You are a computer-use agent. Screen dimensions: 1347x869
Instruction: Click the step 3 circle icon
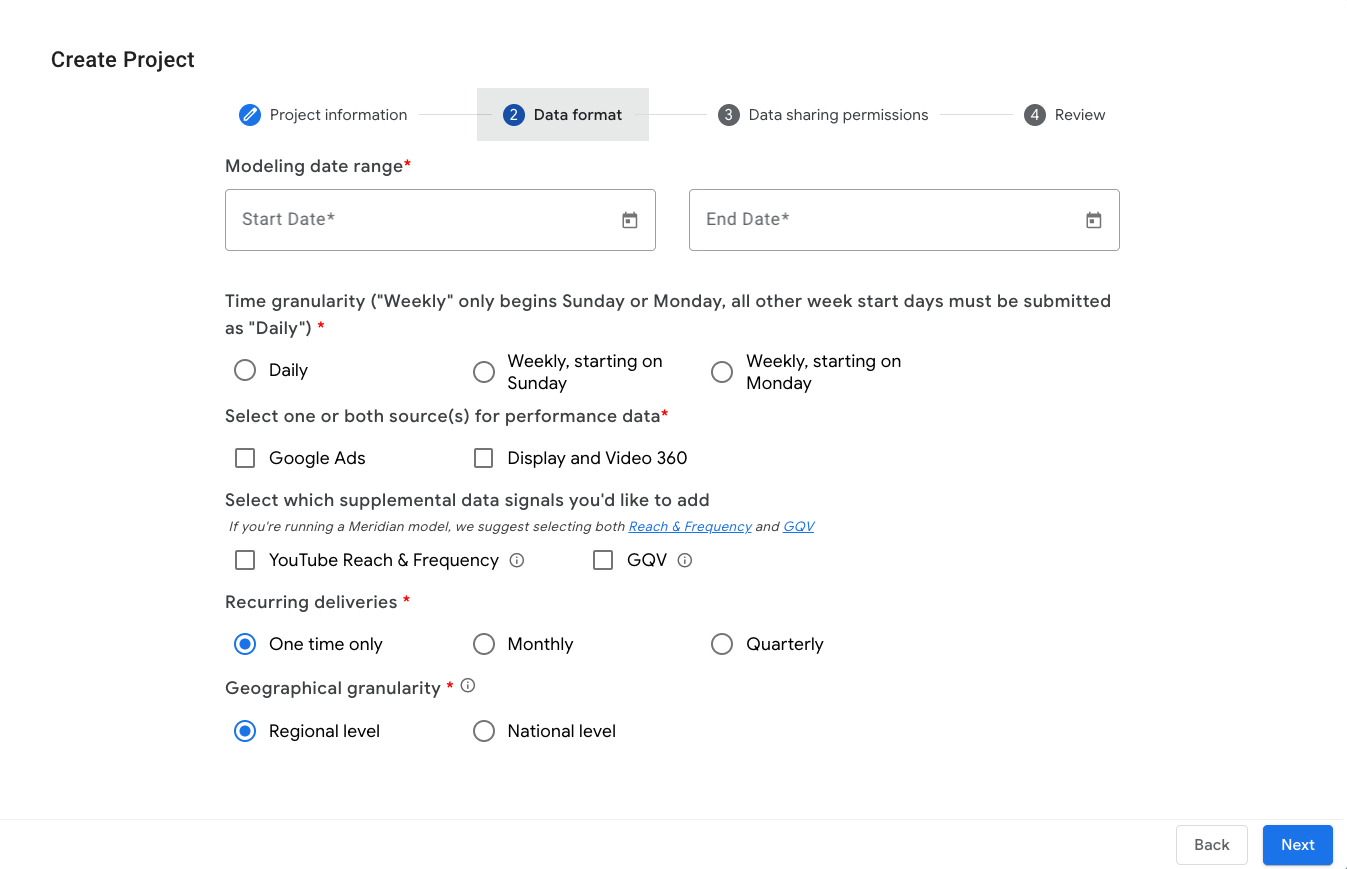728,114
